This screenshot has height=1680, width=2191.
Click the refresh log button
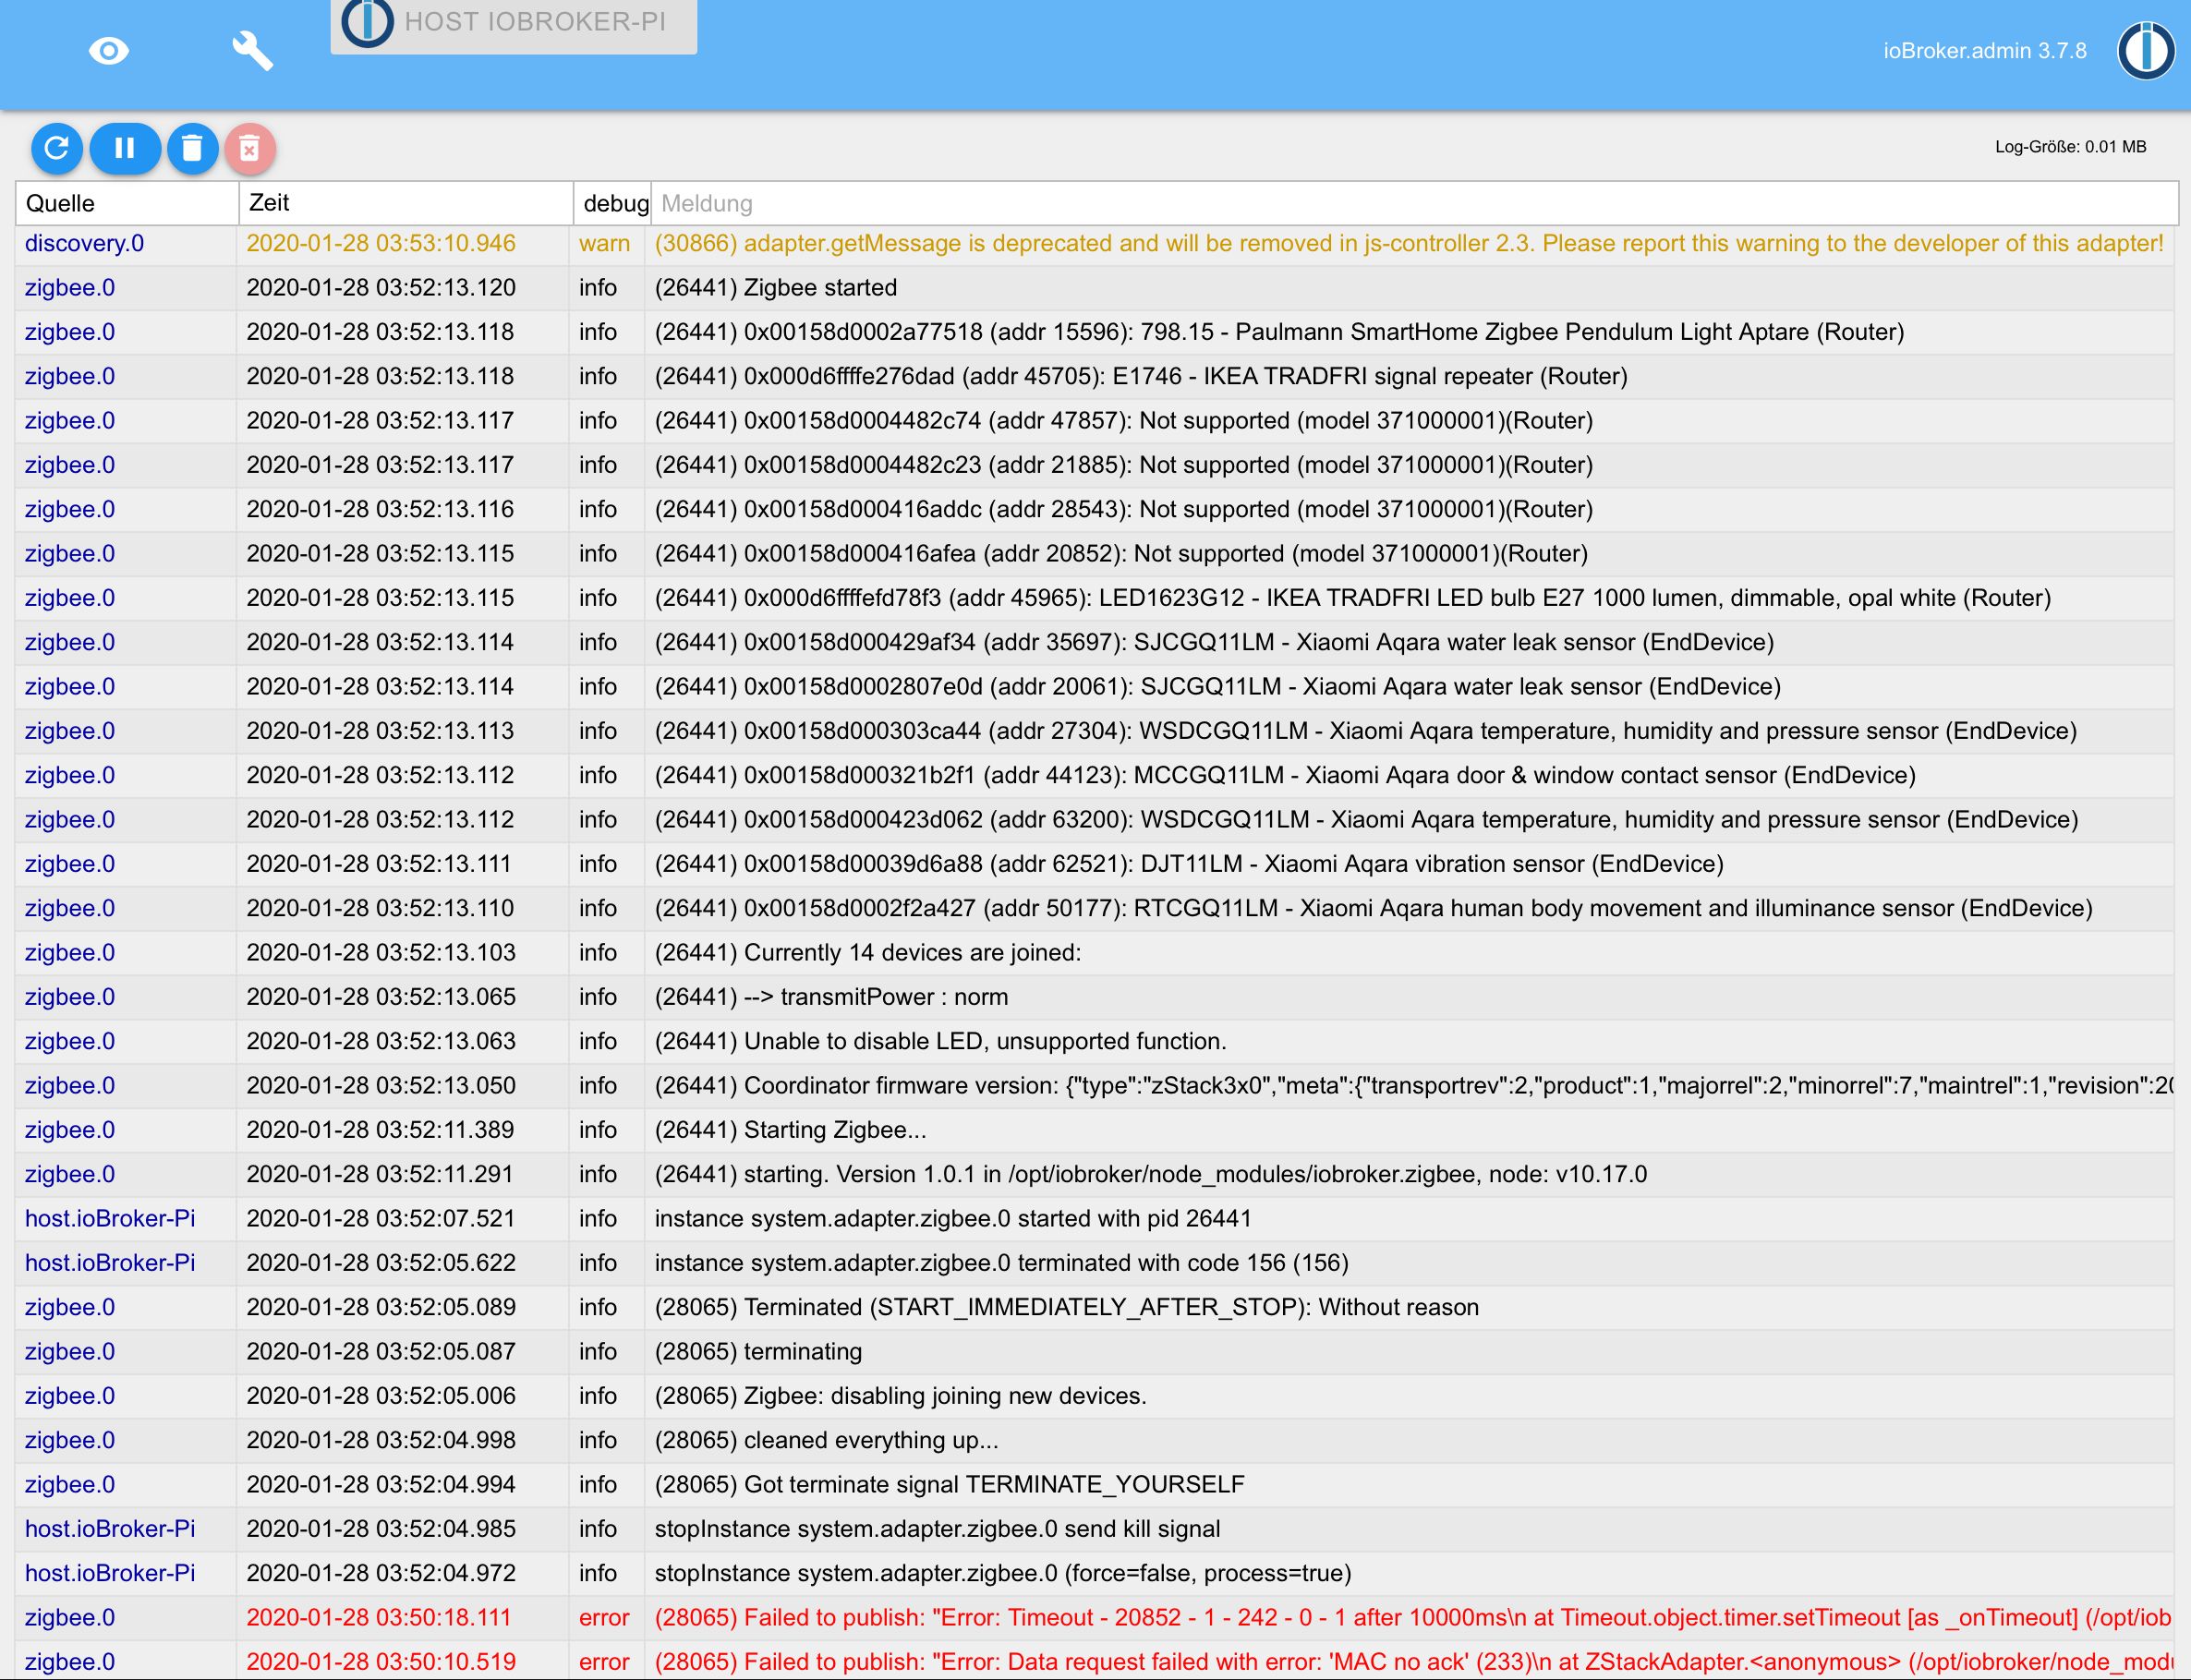[x=57, y=148]
